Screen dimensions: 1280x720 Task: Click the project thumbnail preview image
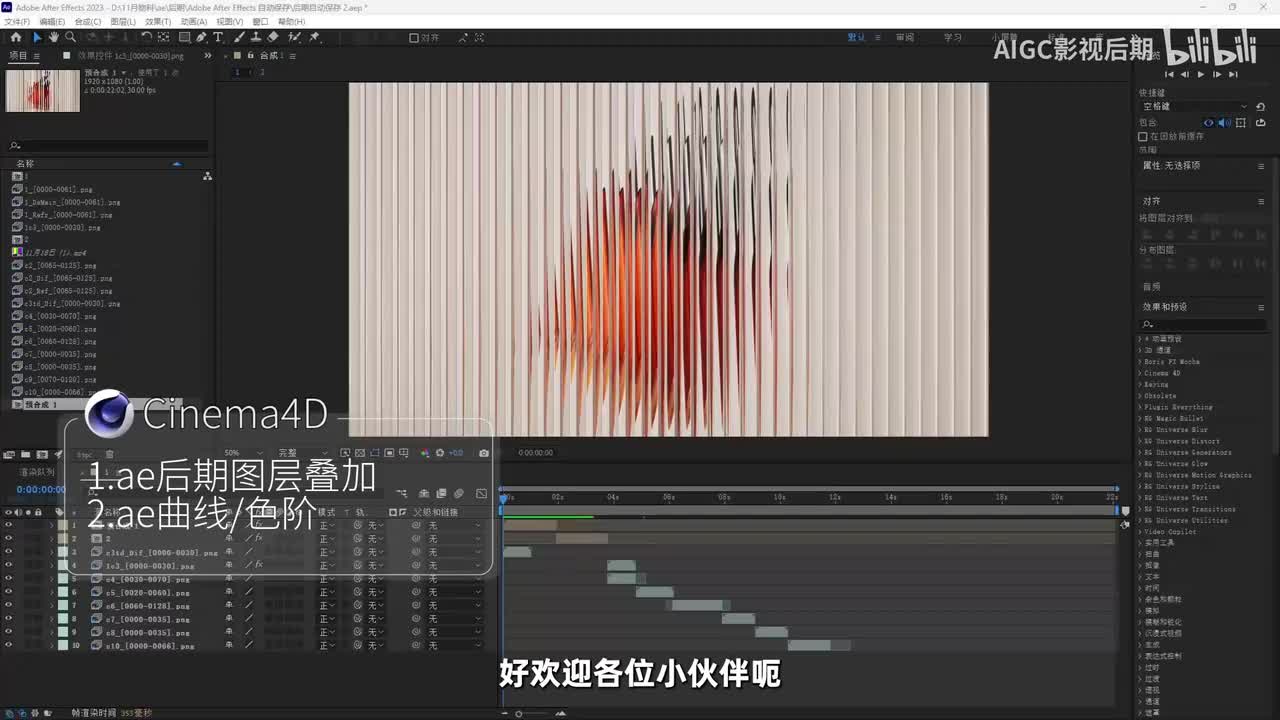[x=42, y=90]
